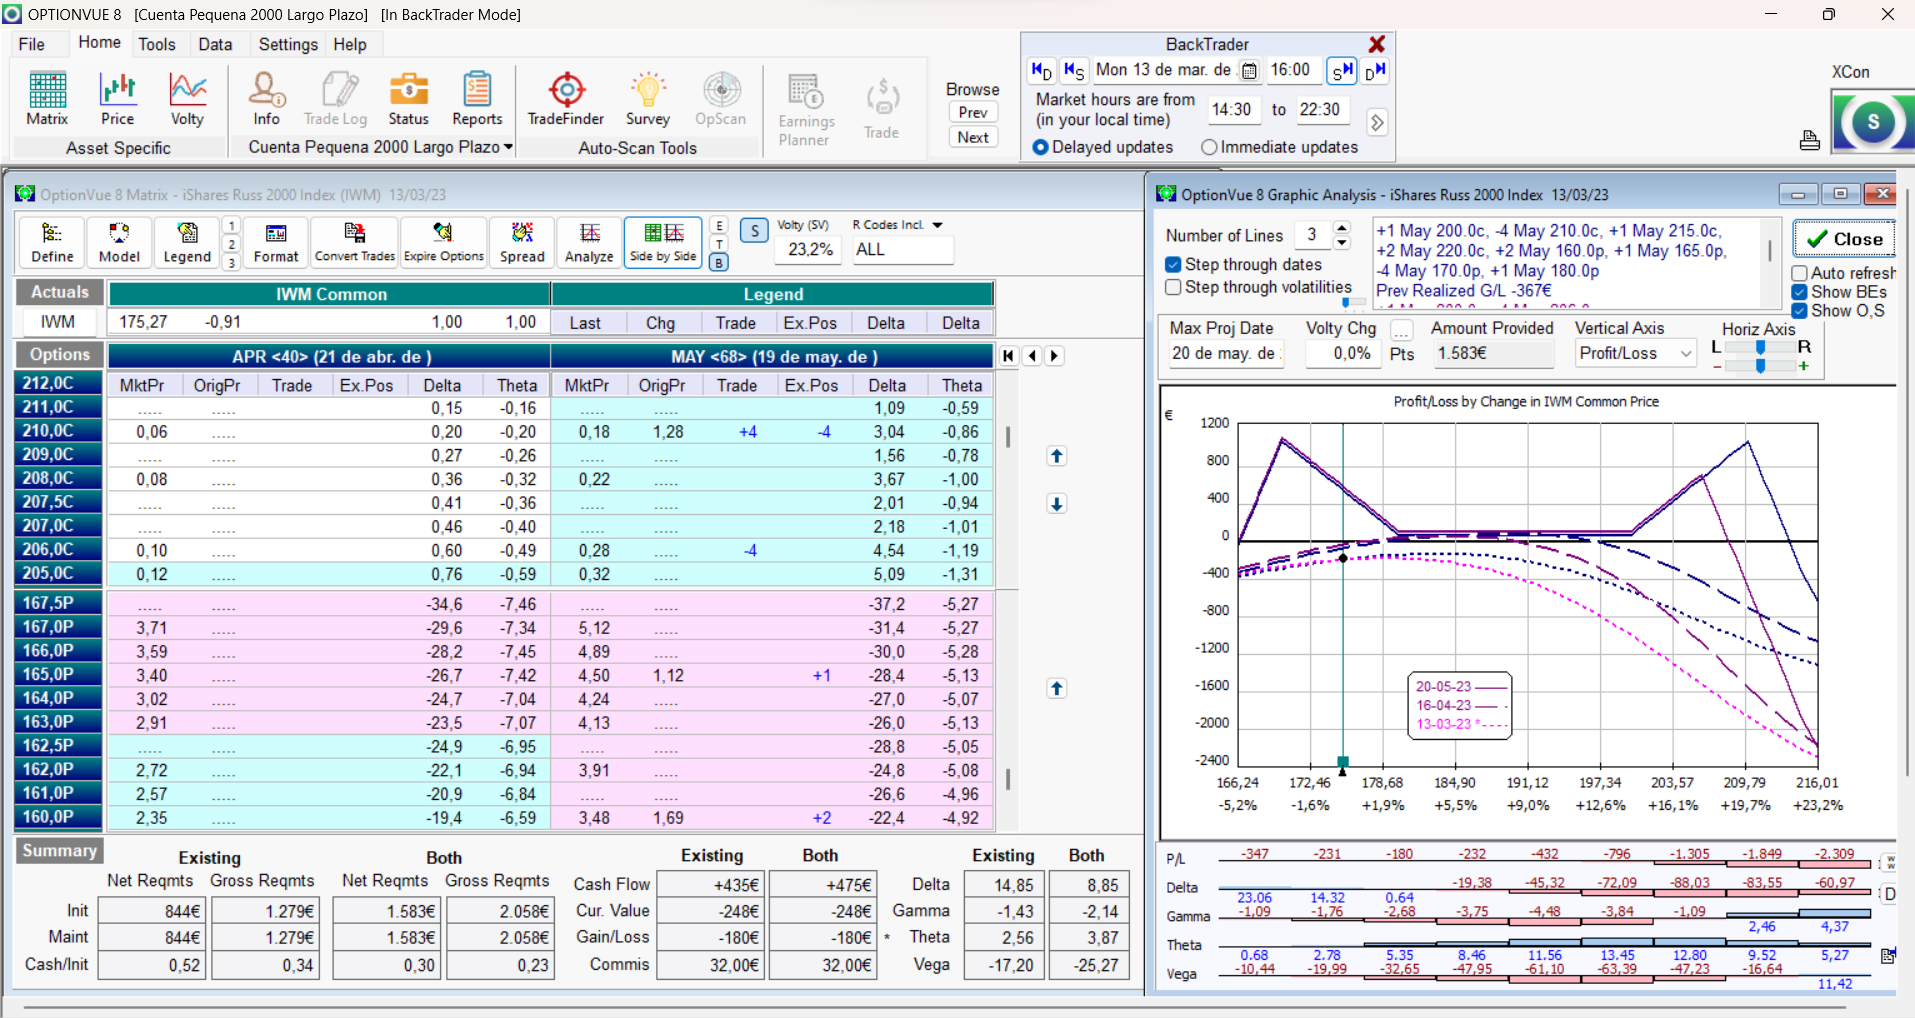Open the Volty chart icon
The width and height of the screenshot is (1915, 1018).
(x=187, y=99)
